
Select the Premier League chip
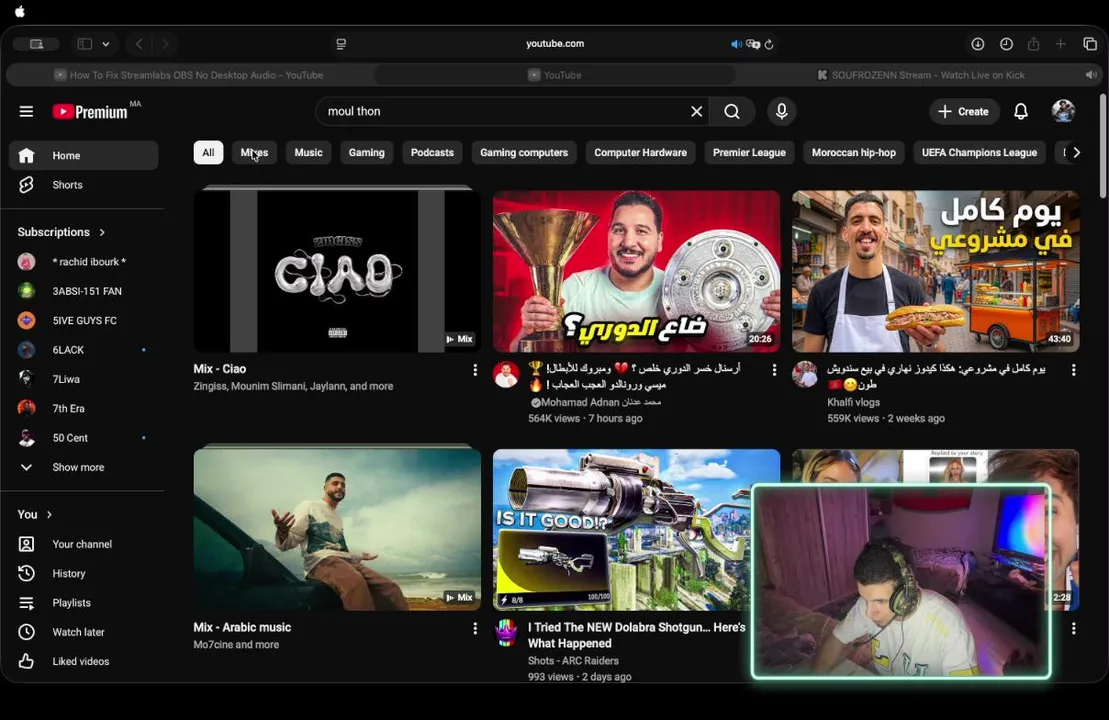[749, 153]
